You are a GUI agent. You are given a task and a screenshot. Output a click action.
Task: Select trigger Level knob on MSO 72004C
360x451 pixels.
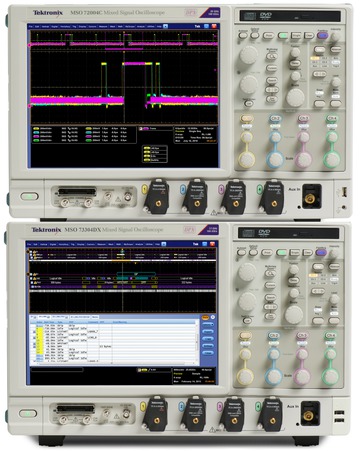tap(336, 81)
